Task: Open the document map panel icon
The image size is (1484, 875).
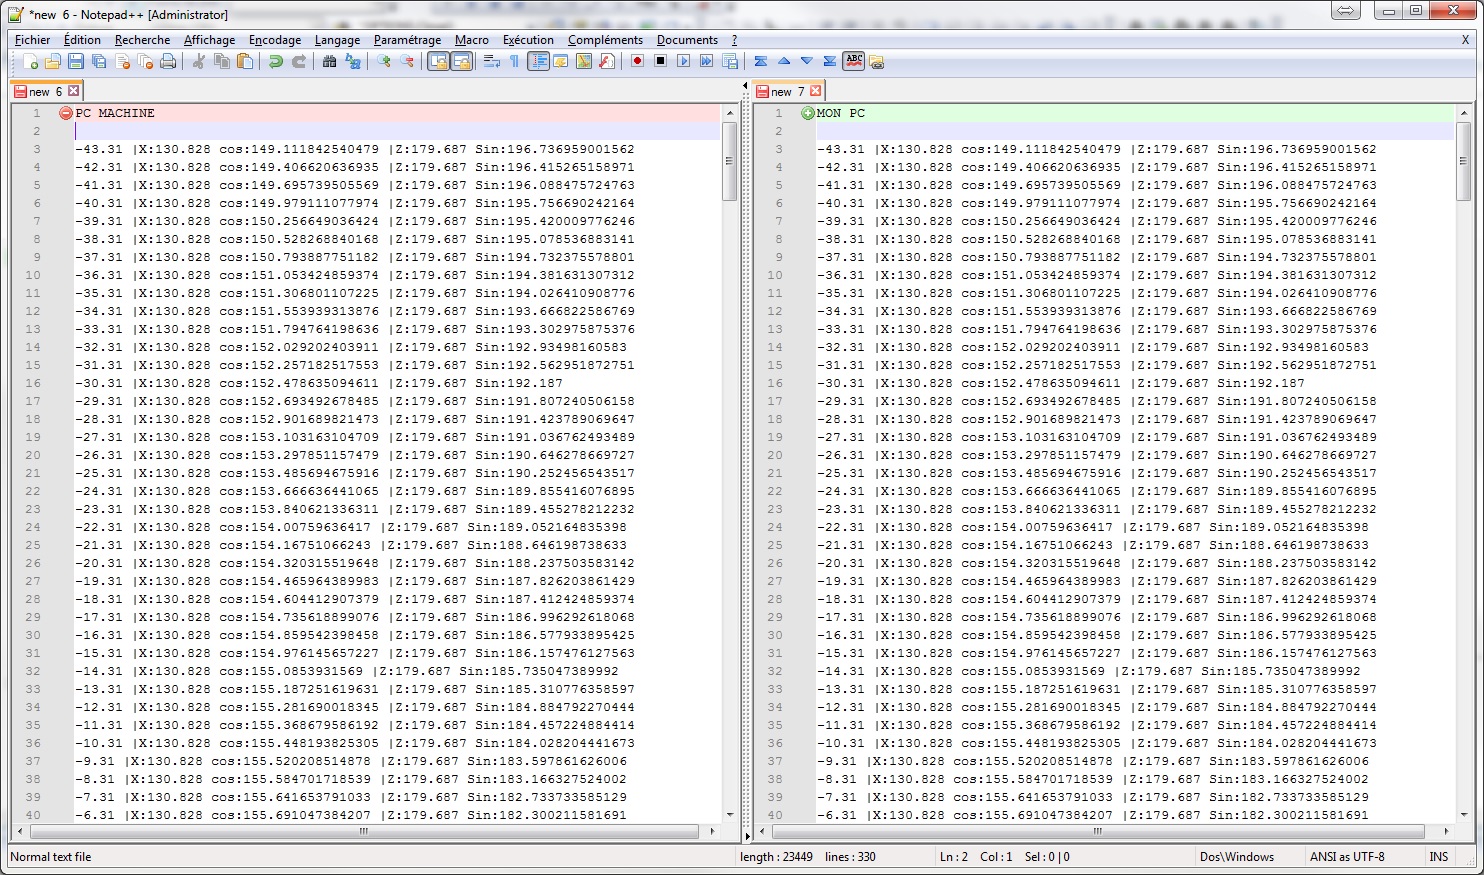Action: 584,61
